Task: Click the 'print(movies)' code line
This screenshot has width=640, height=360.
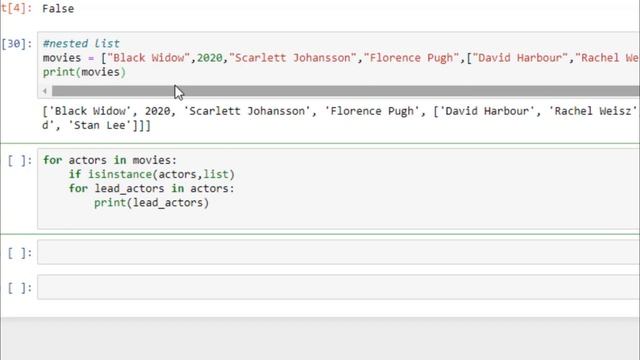Action: click(x=84, y=72)
